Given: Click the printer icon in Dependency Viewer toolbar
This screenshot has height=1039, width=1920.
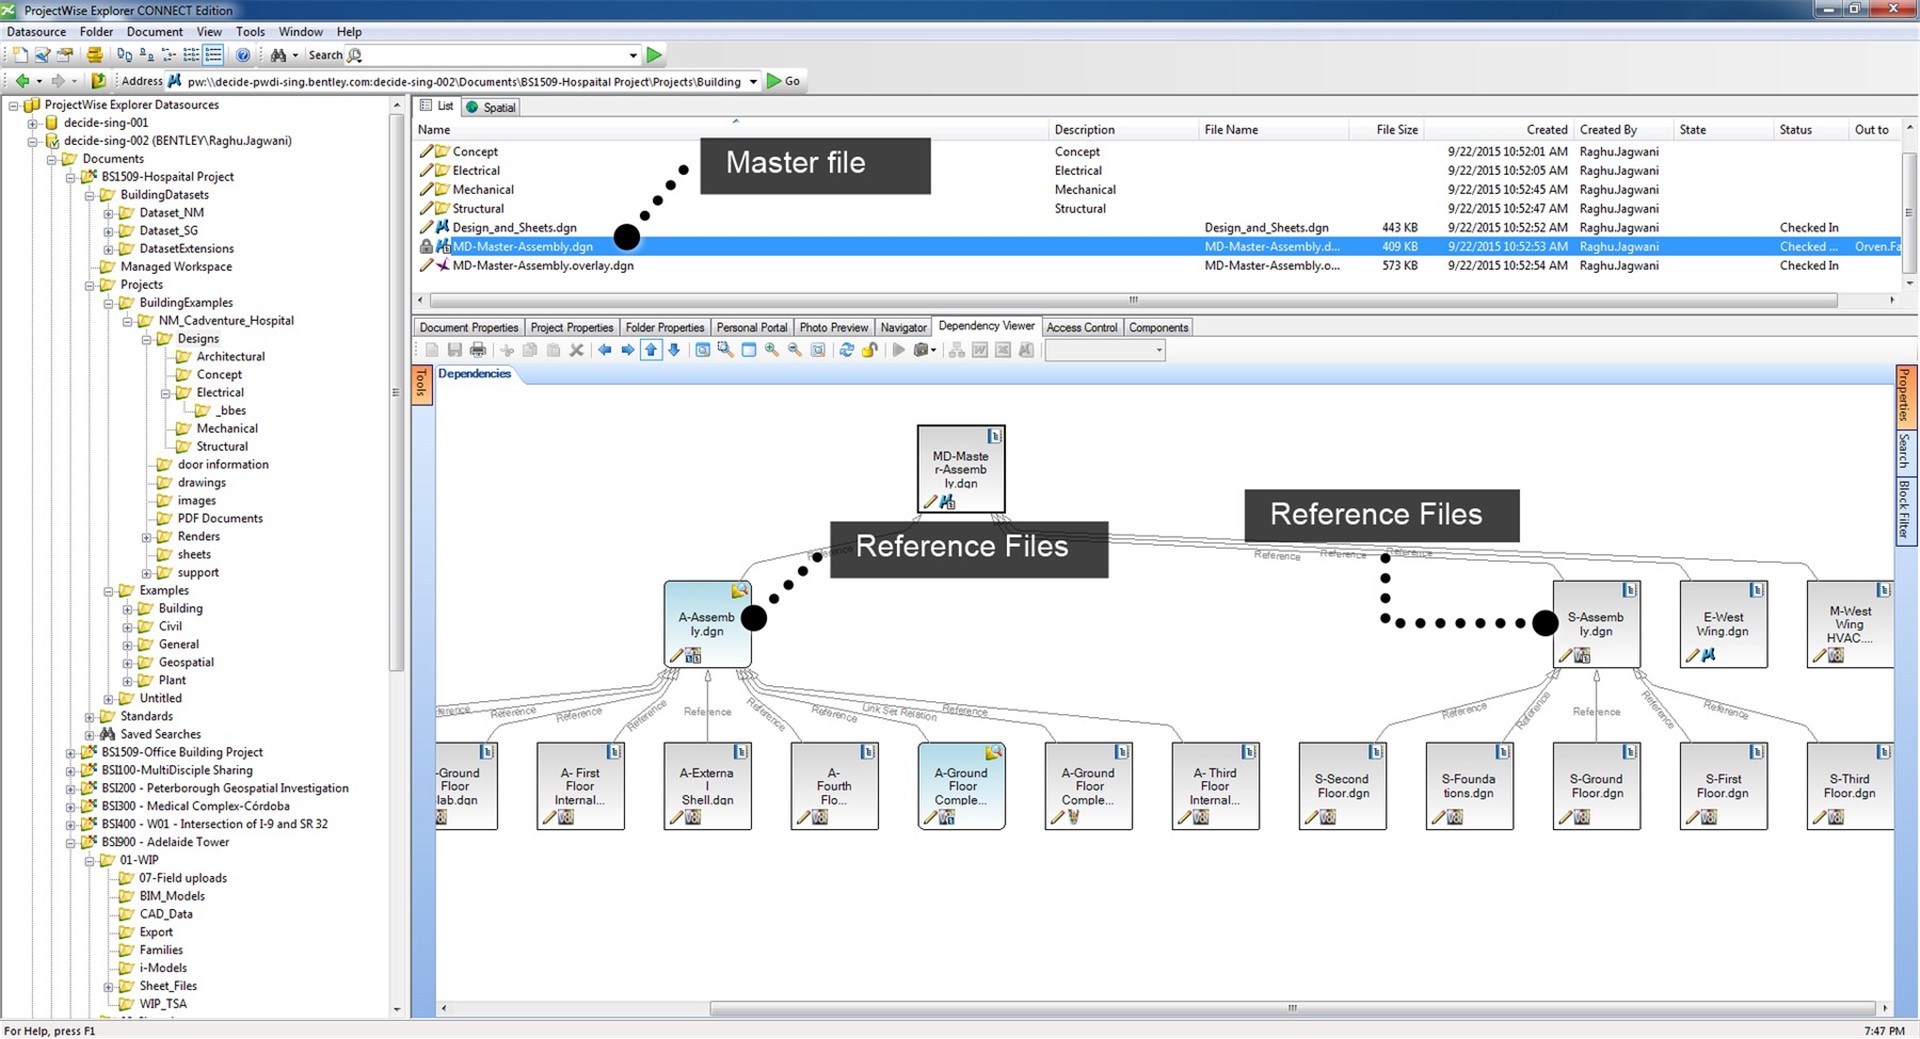Looking at the screenshot, I should click(x=478, y=350).
